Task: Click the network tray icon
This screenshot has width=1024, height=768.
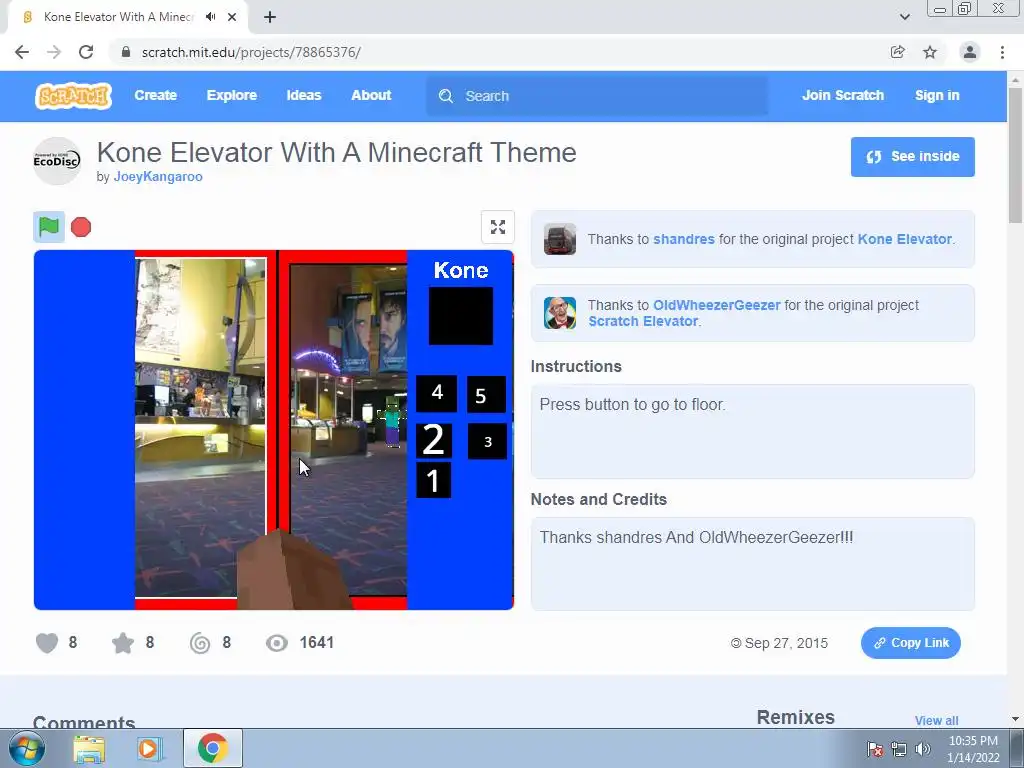Action: click(x=899, y=749)
